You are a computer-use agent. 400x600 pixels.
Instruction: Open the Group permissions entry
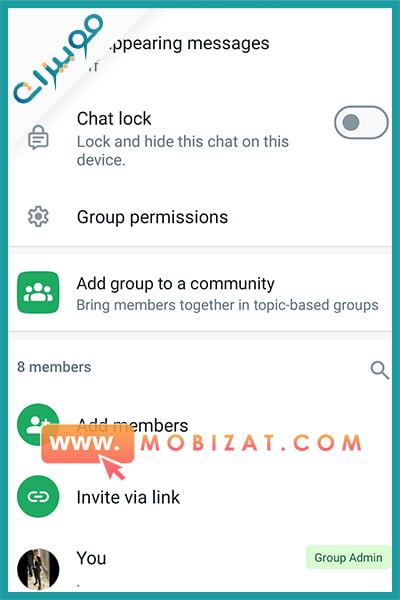pyautogui.click(x=200, y=217)
